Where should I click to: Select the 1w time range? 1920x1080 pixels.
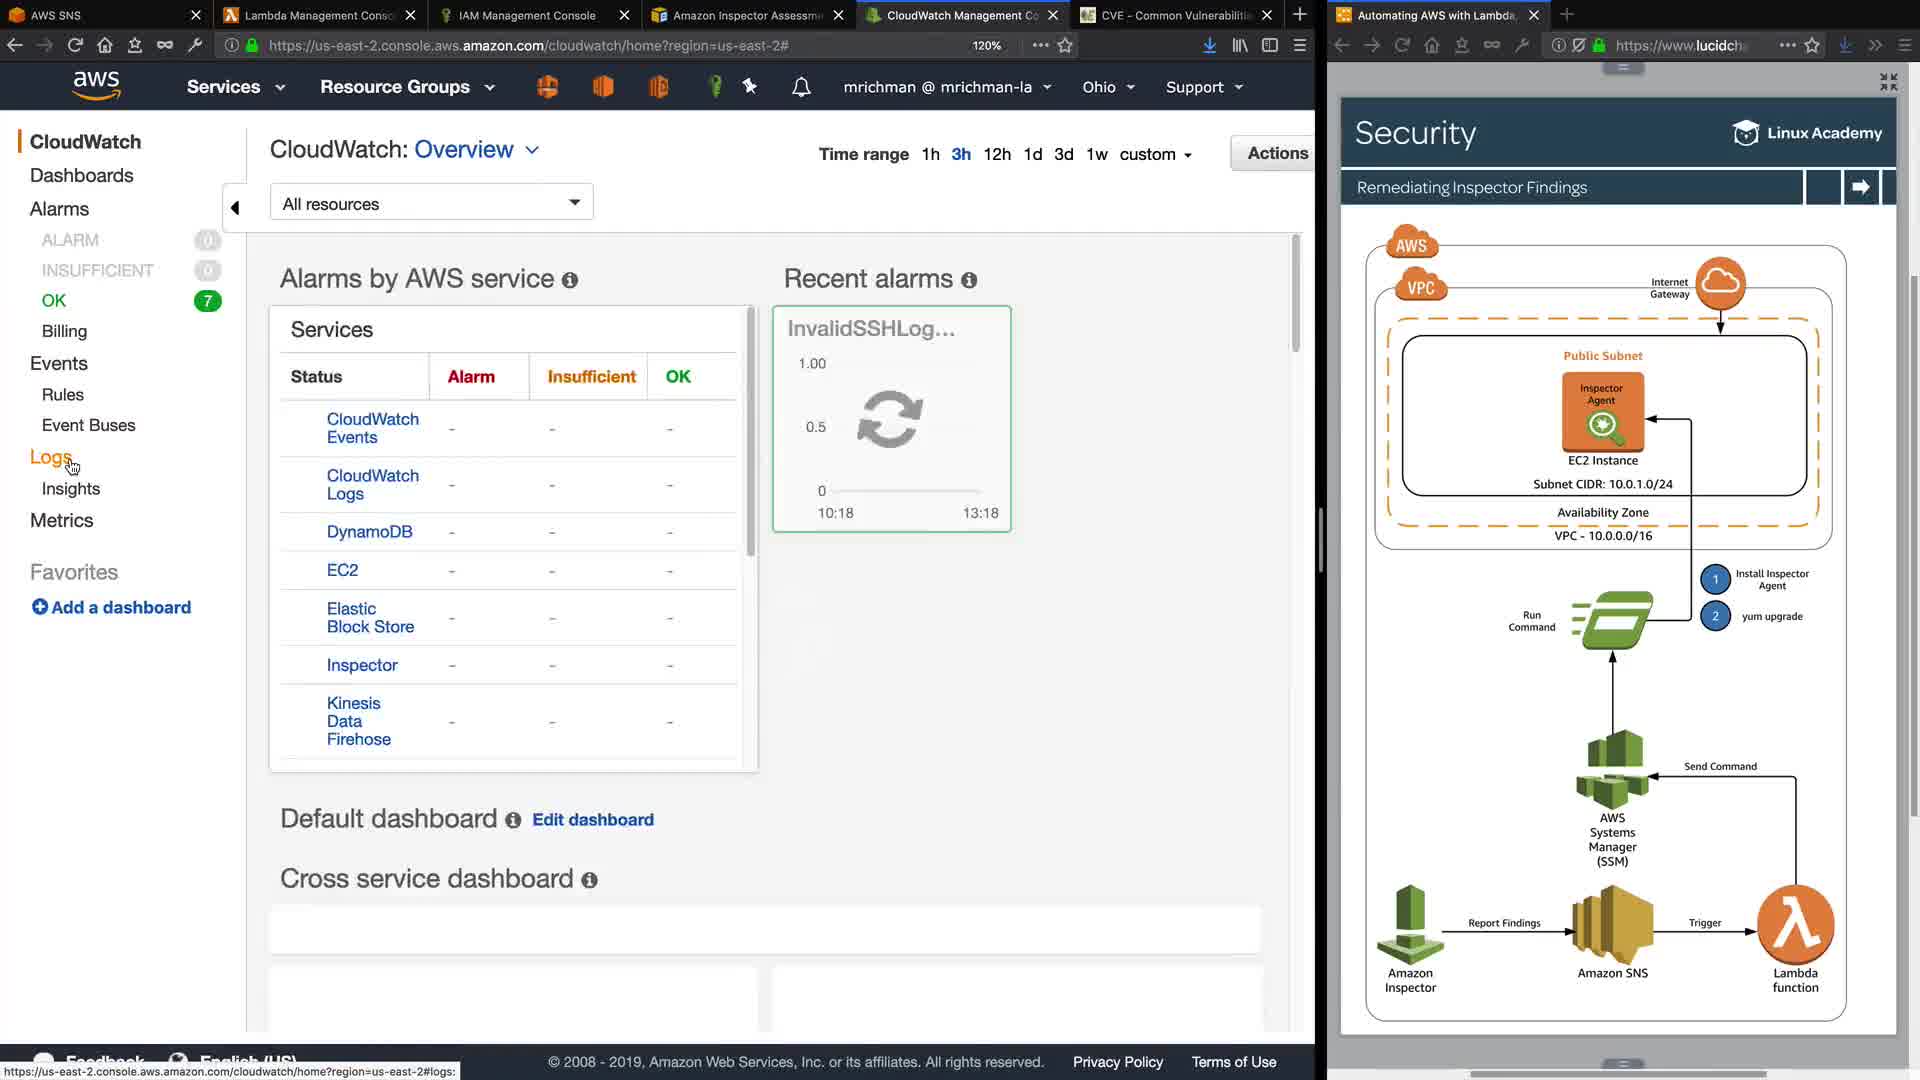tap(1097, 154)
